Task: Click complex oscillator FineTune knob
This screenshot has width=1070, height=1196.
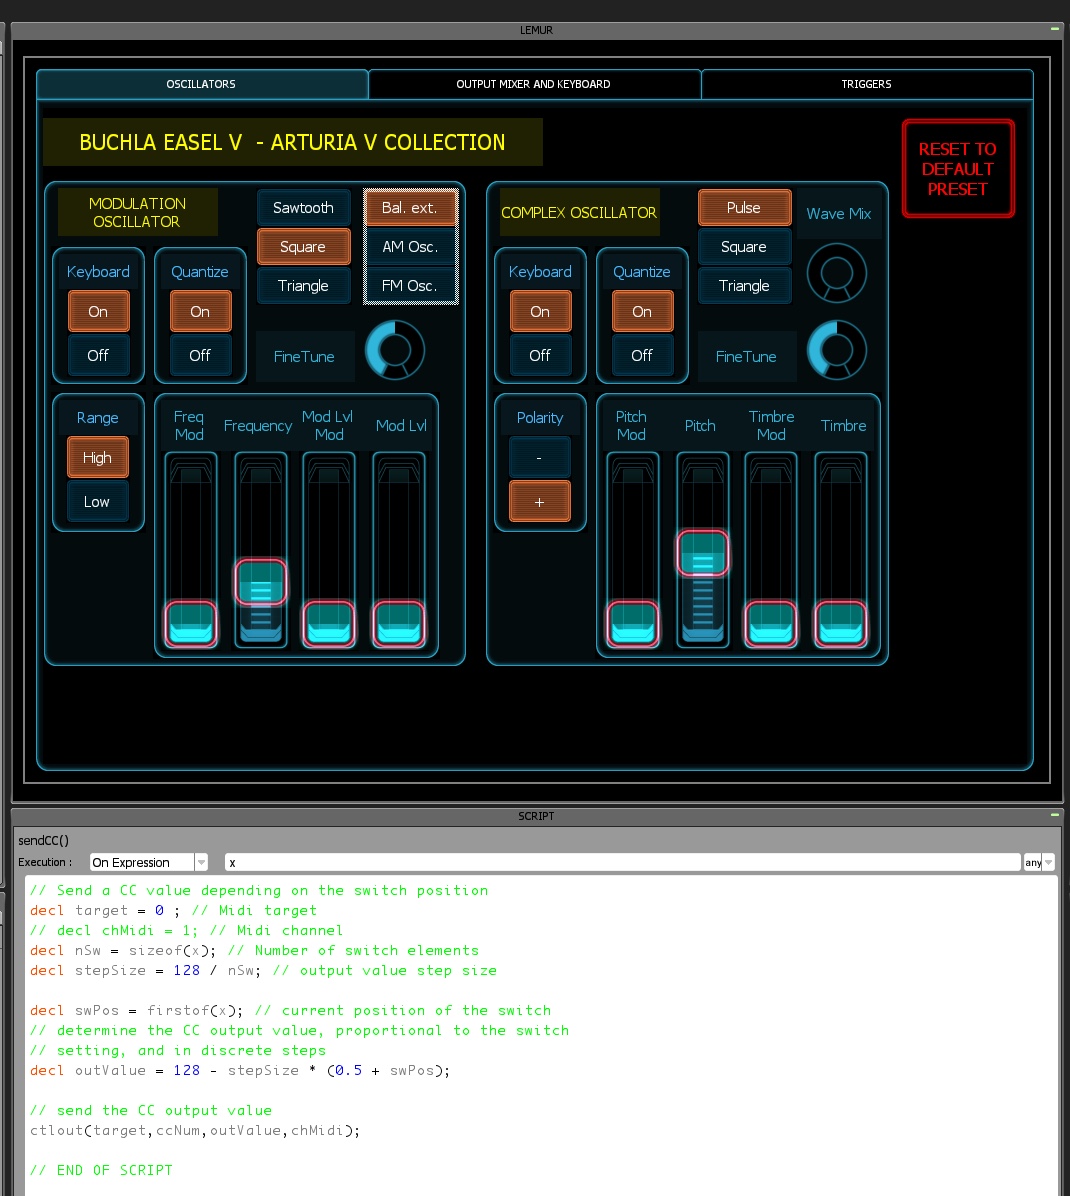Action: pyautogui.click(x=837, y=350)
